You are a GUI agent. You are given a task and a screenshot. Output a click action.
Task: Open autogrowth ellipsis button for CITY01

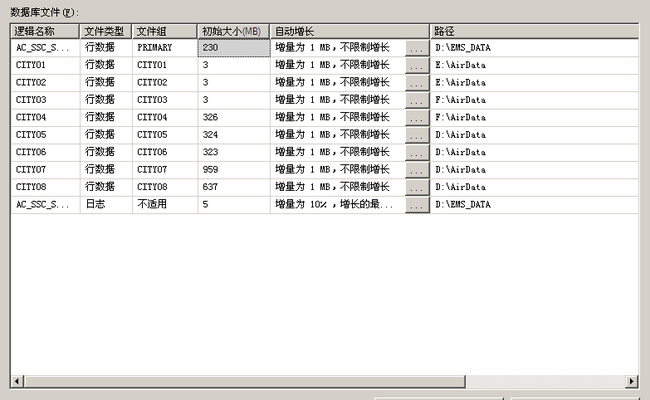pyautogui.click(x=417, y=66)
